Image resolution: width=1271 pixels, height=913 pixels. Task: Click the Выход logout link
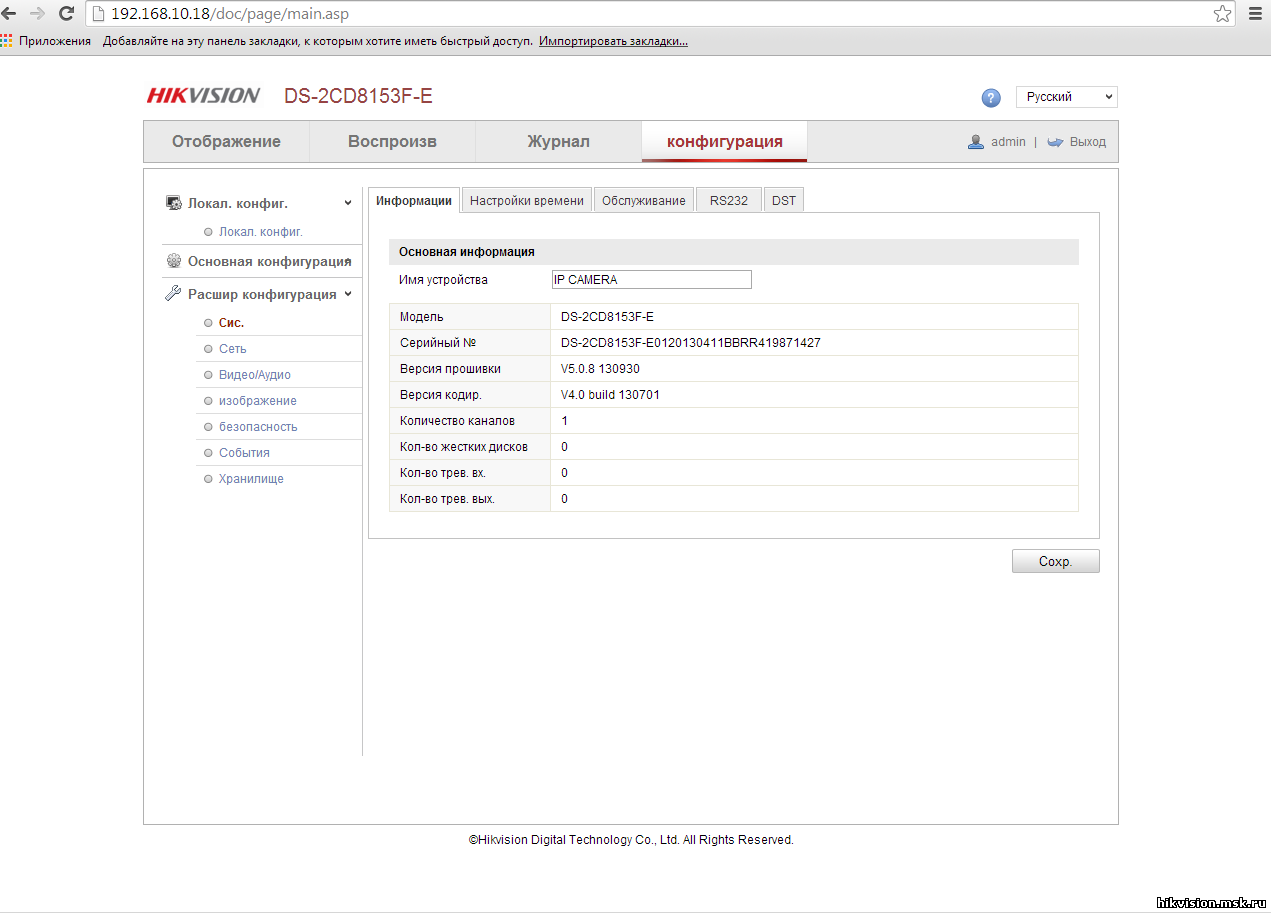[1088, 142]
